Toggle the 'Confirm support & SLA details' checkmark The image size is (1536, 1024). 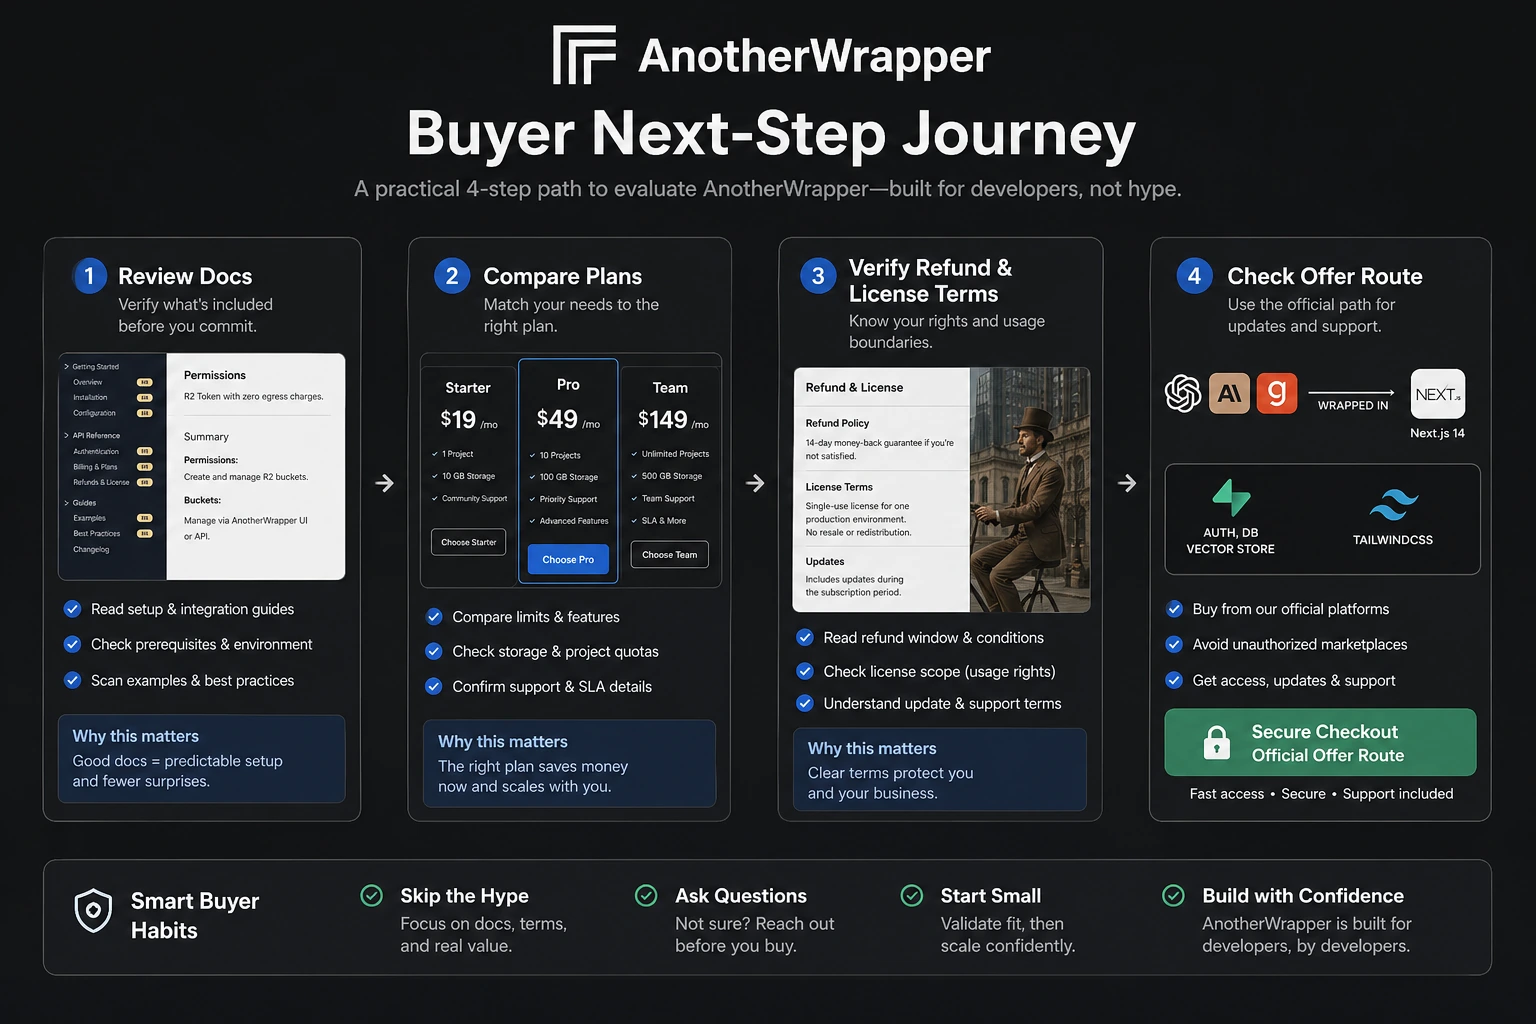[434, 686]
